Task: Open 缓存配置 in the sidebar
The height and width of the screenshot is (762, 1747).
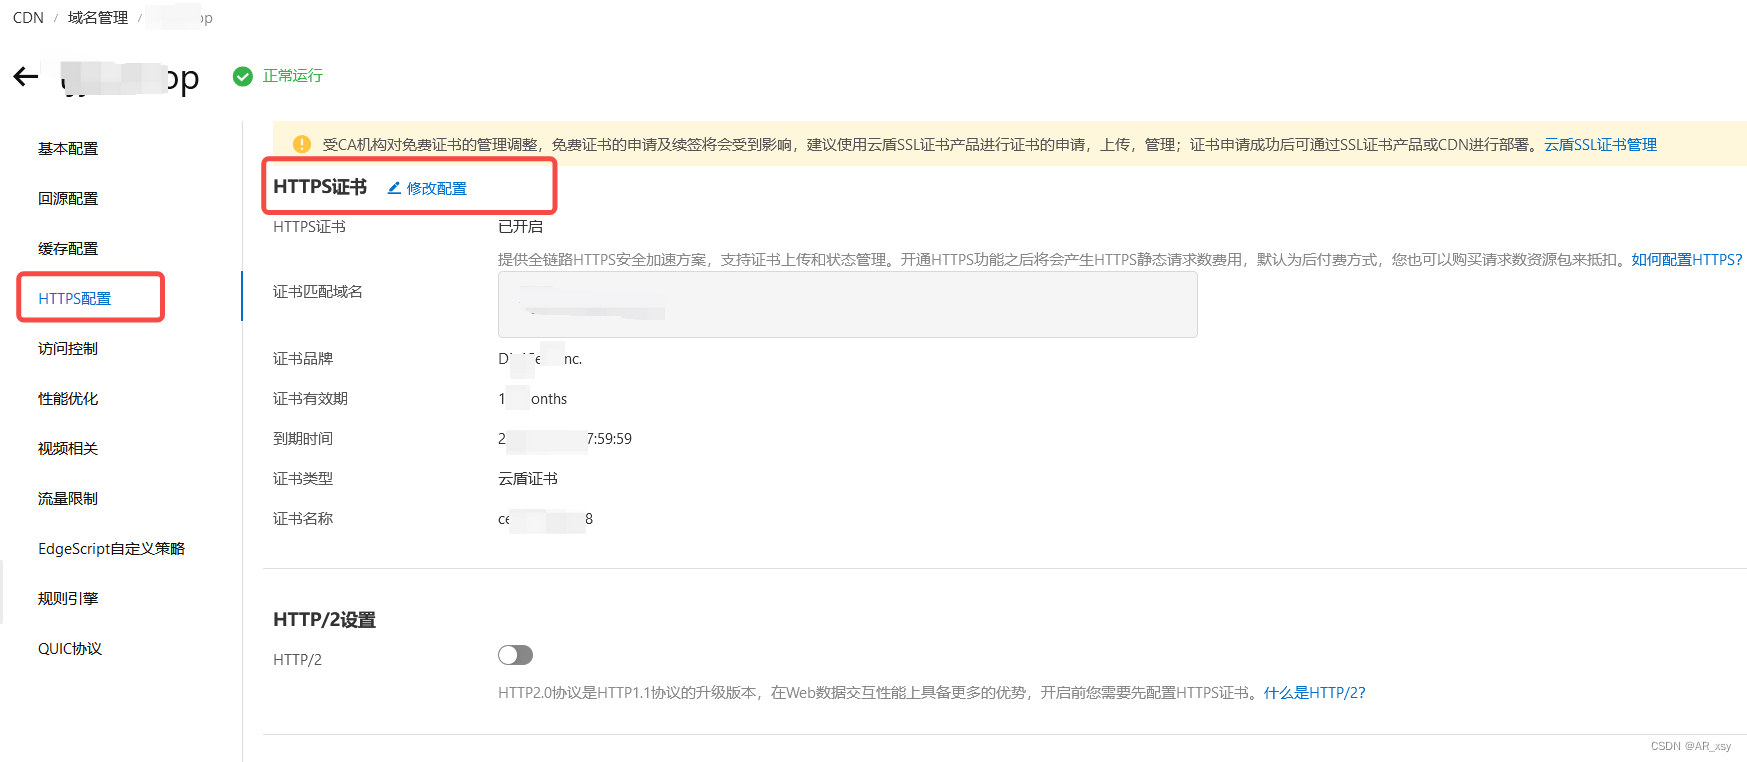Action: click(68, 248)
